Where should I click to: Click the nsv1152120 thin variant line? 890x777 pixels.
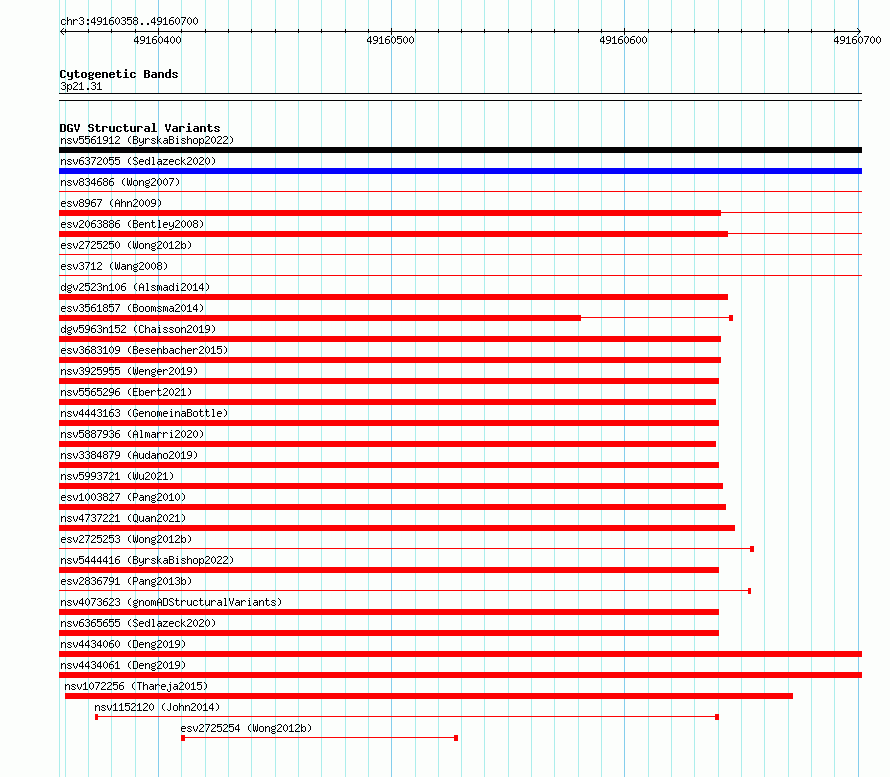407,717
